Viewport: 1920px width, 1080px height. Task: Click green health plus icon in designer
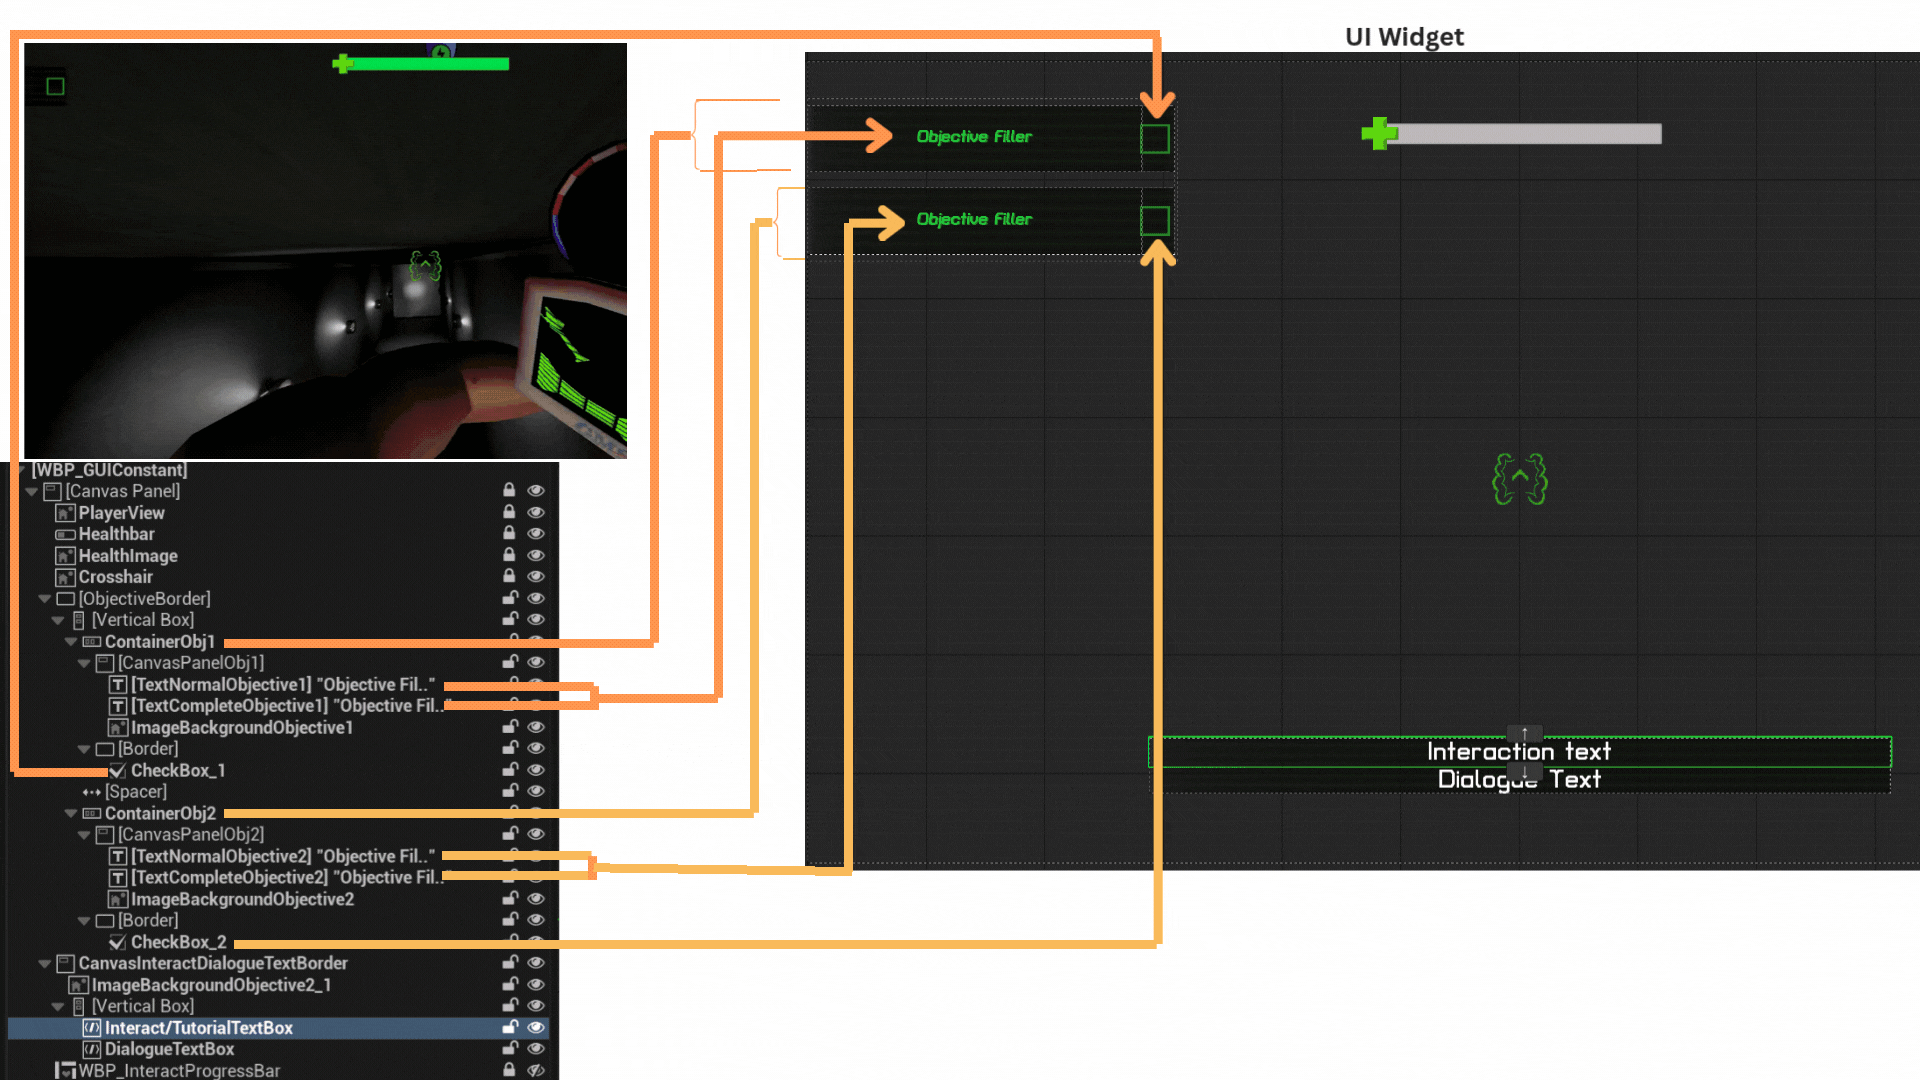[1378, 133]
